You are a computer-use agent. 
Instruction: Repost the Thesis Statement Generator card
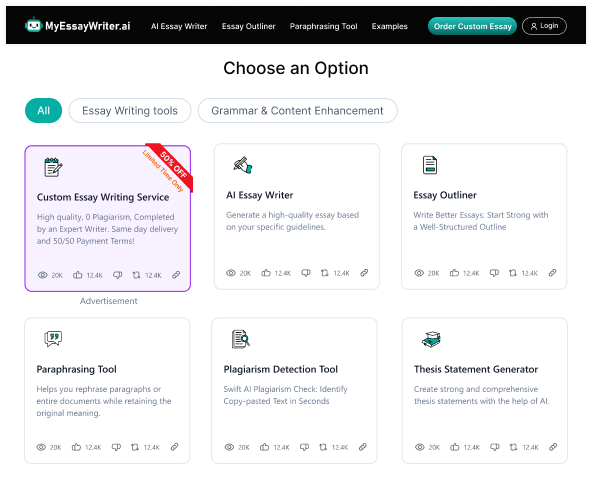coord(513,447)
